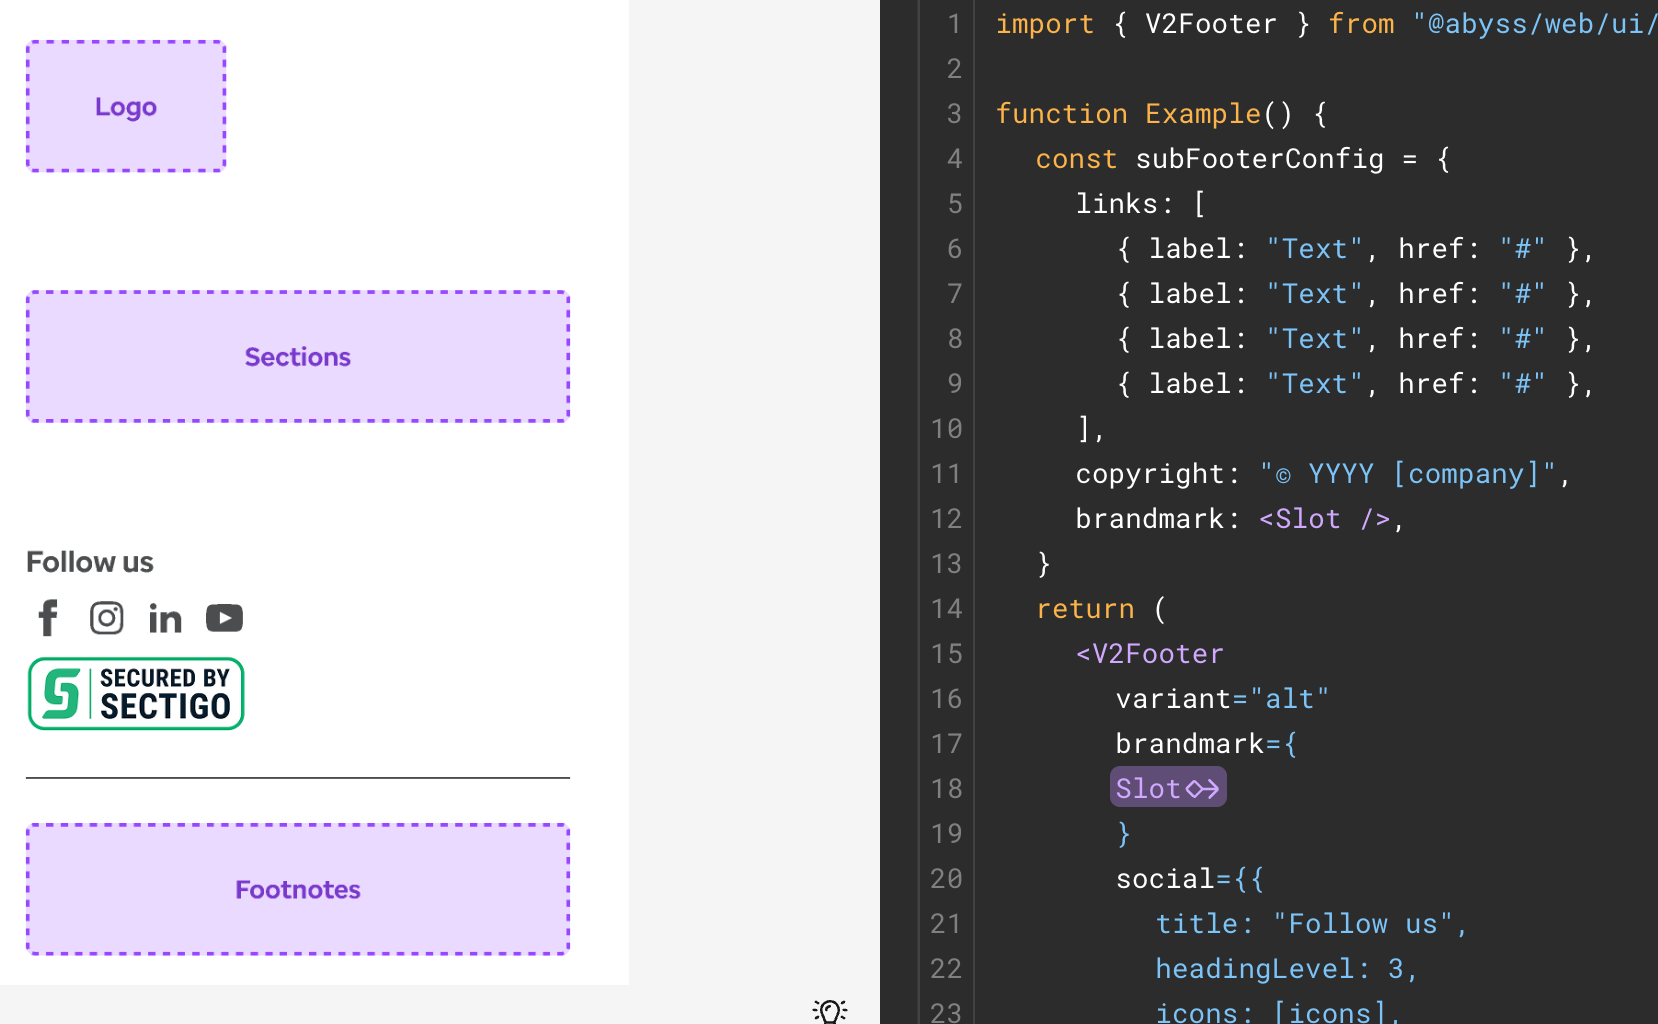
Task: Click the lightbulb hint icon
Action: (829, 1011)
